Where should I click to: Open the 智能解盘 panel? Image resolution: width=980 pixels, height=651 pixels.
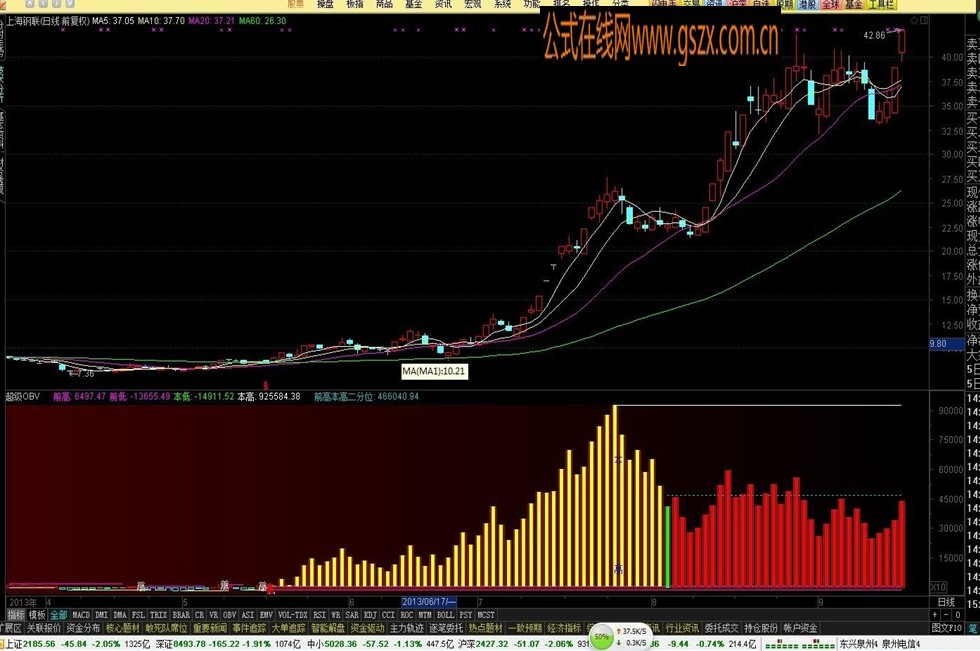click(328, 627)
